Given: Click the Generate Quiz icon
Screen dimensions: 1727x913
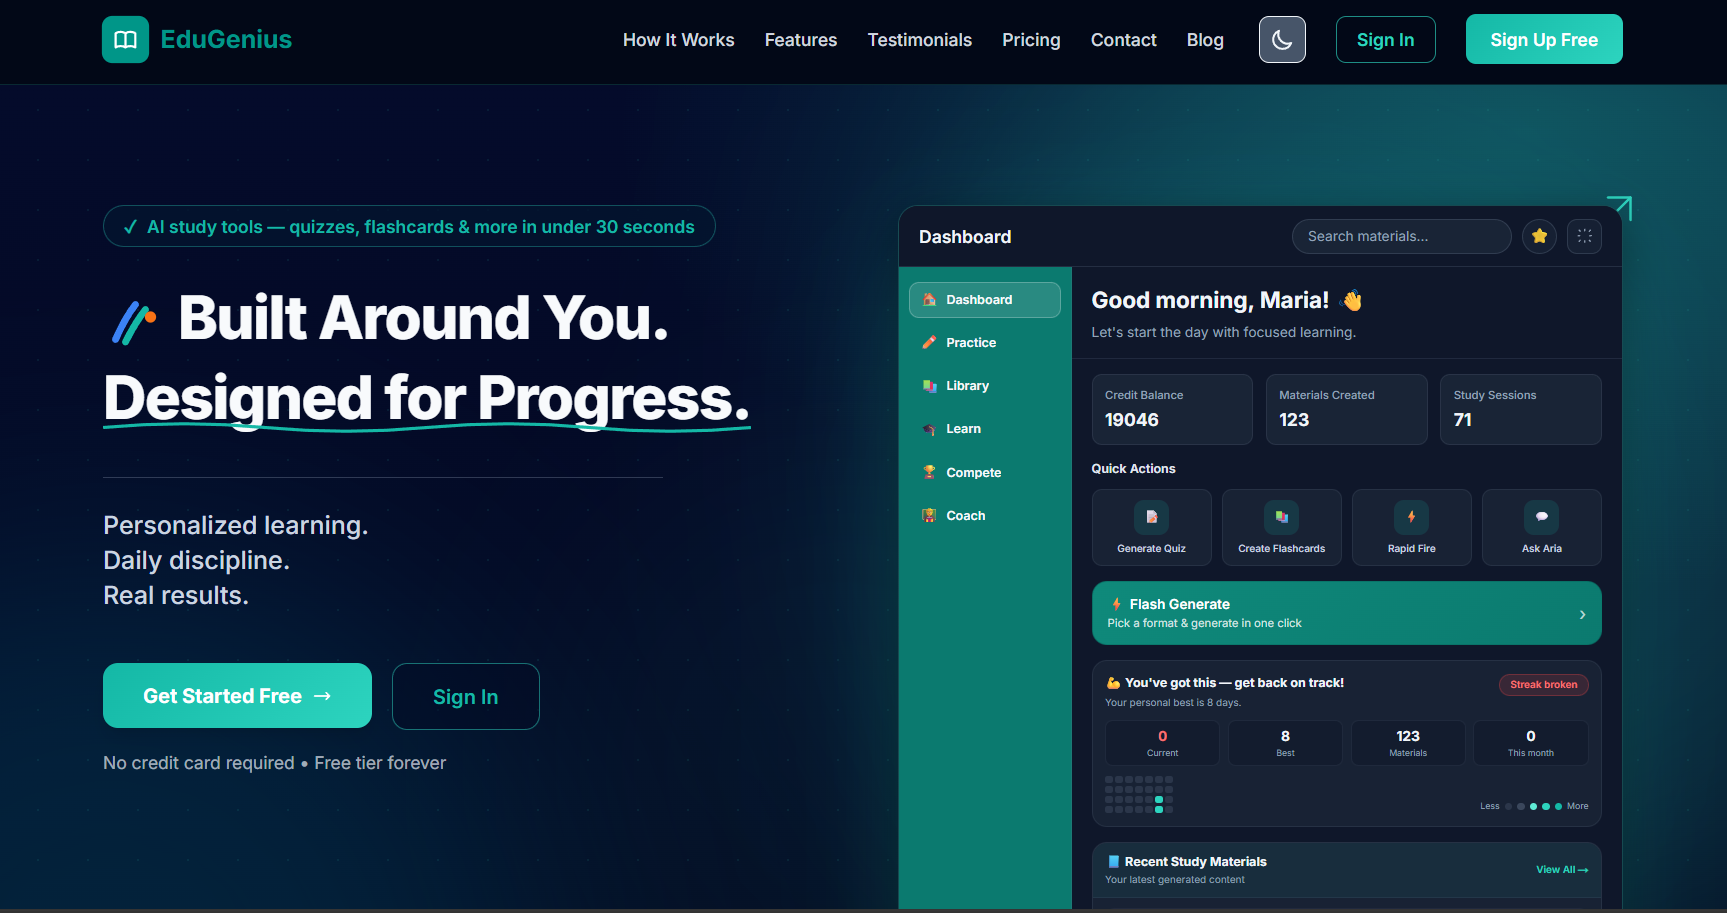Looking at the screenshot, I should point(1151,517).
